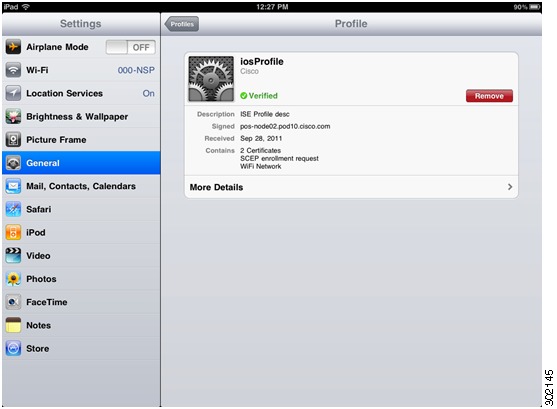This screenshot has height=409, width=557.
Task: Open the FaceTime camera icon
Action: [x=13, y=302]
